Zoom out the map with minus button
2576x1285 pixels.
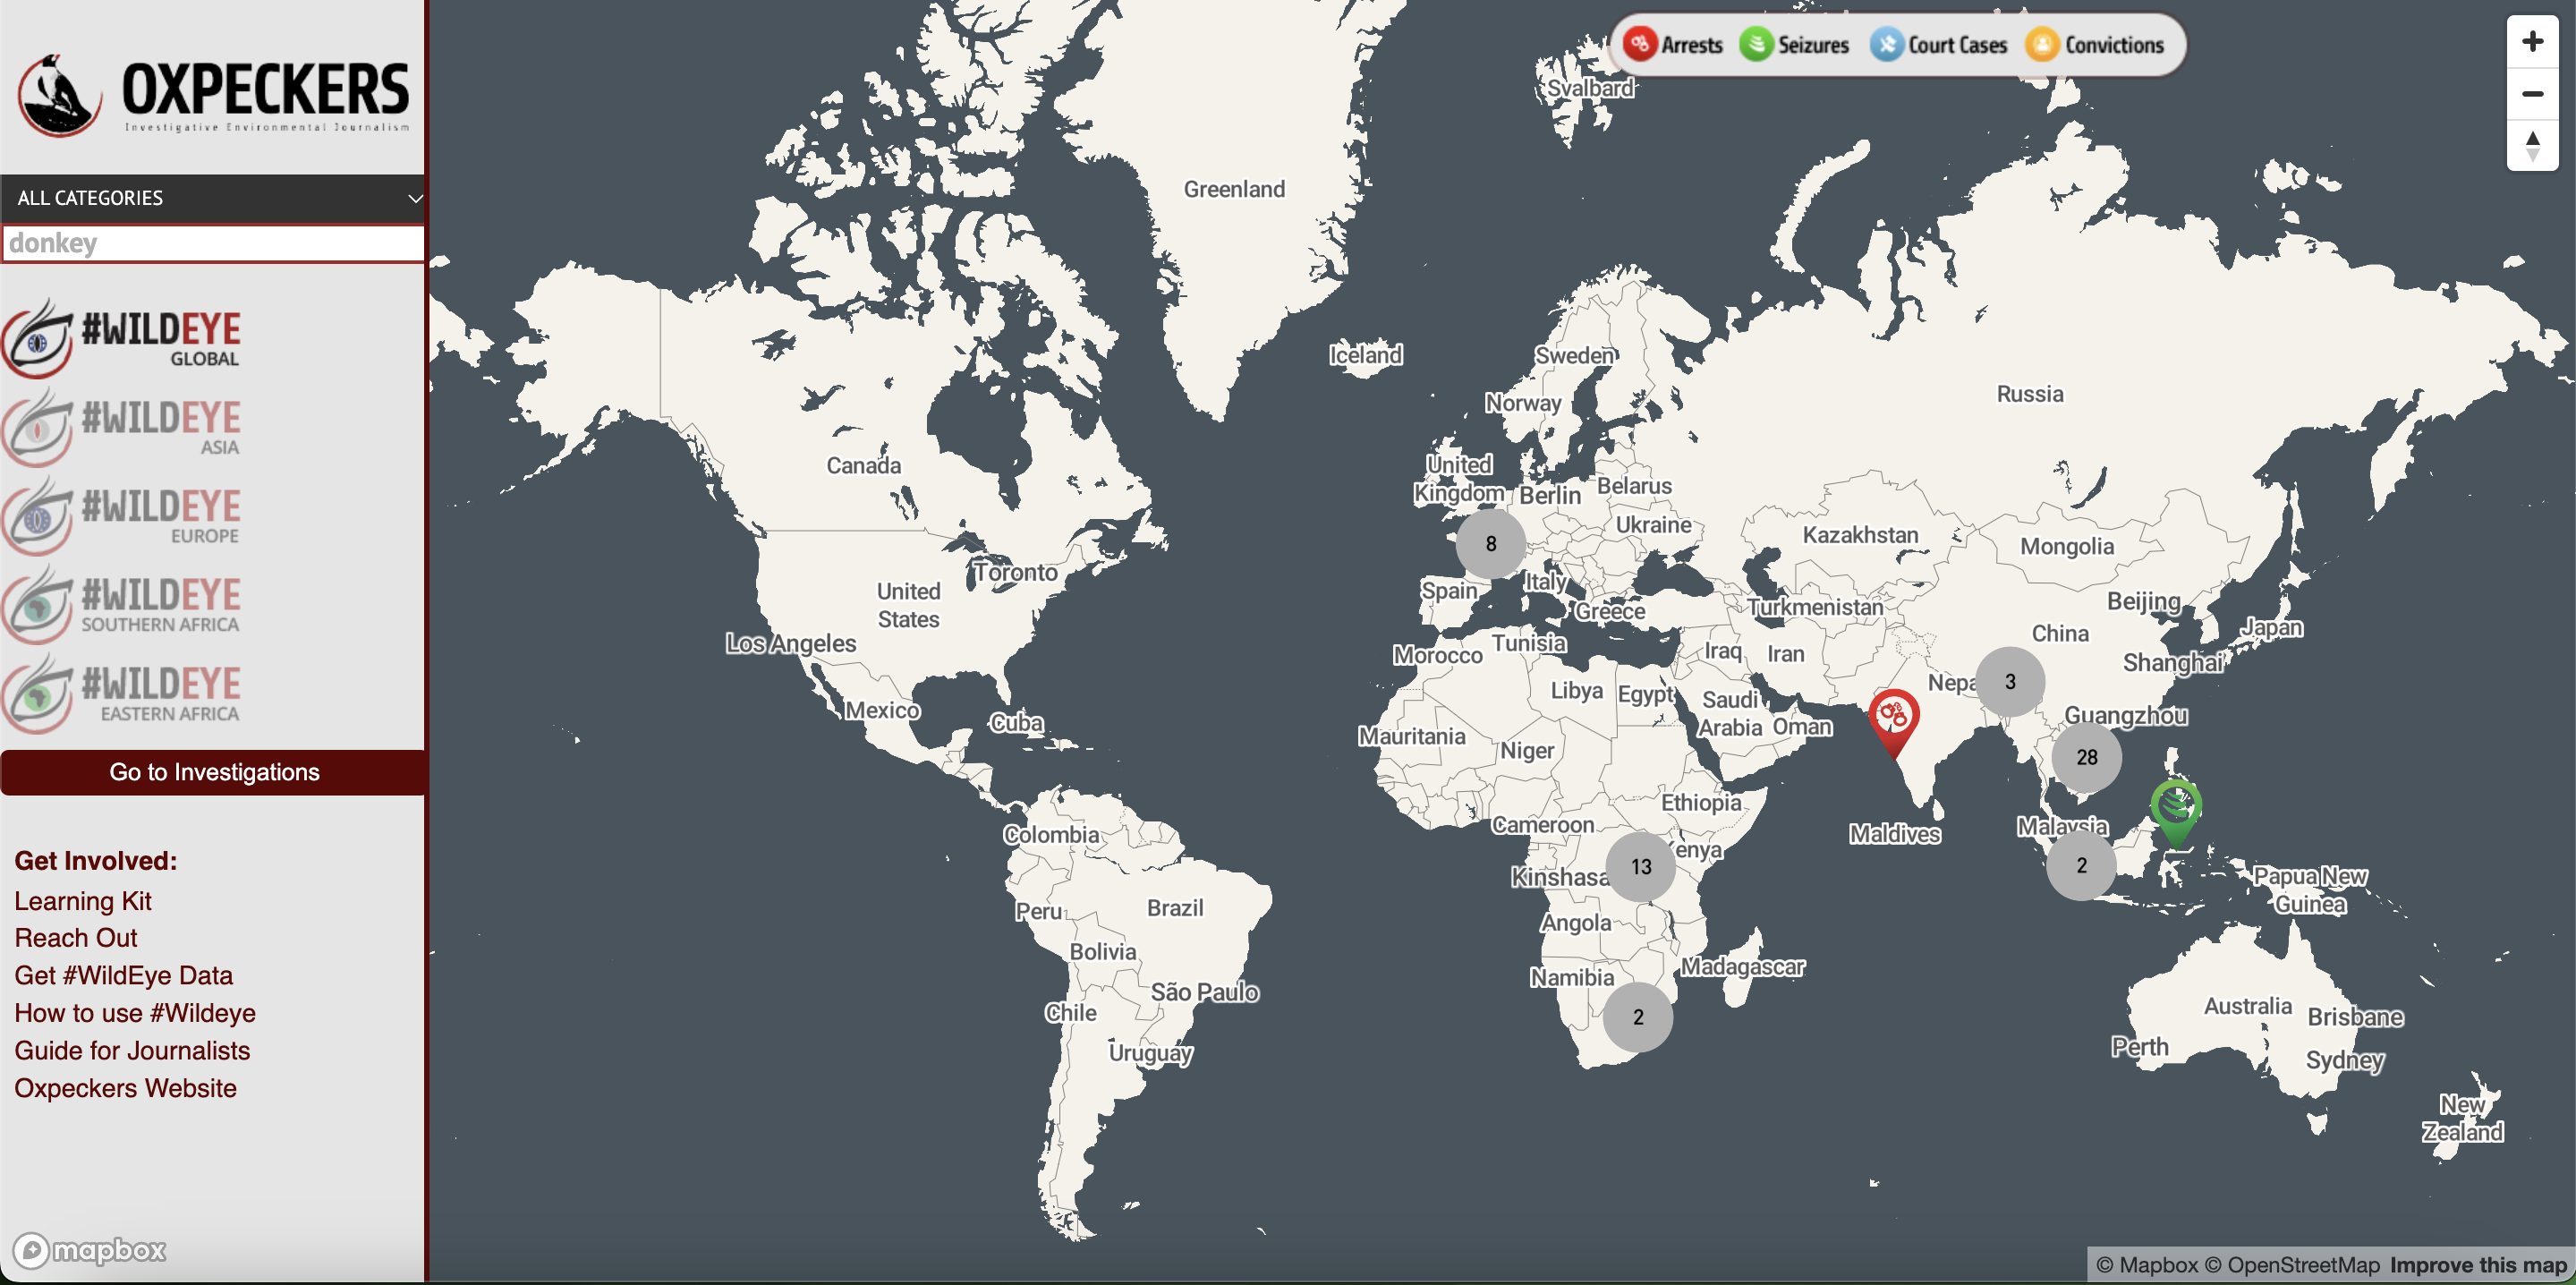tap(2532, 94)
